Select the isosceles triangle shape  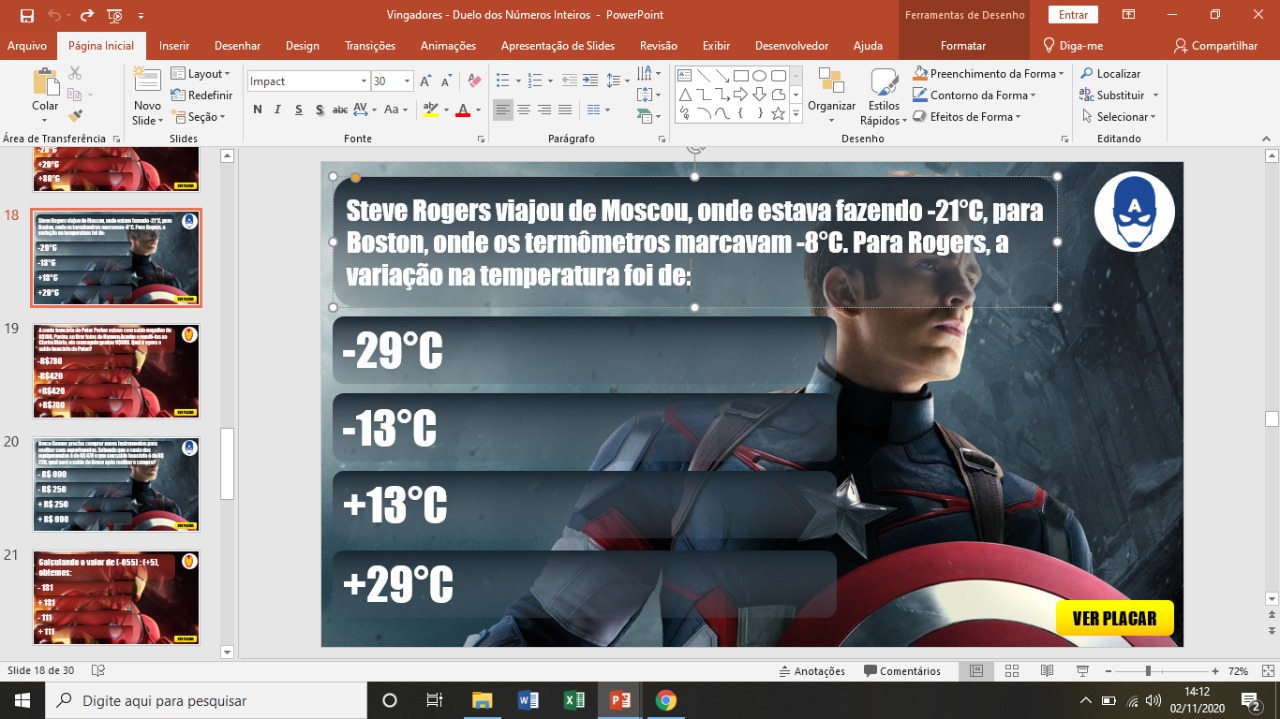[x=685, y=94]
